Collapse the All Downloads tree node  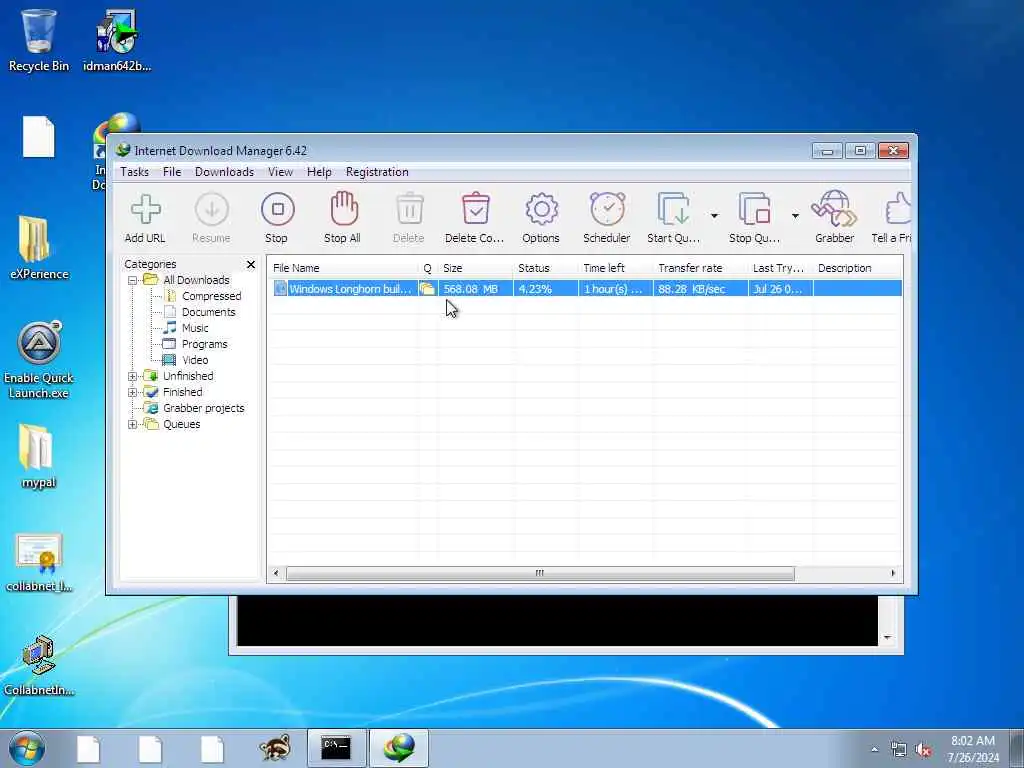(x=133, y=280)
